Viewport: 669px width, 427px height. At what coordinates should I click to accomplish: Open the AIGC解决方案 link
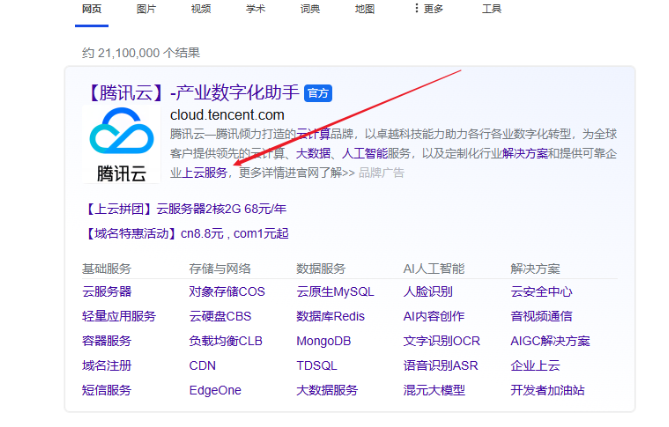(x=550, y=341)
